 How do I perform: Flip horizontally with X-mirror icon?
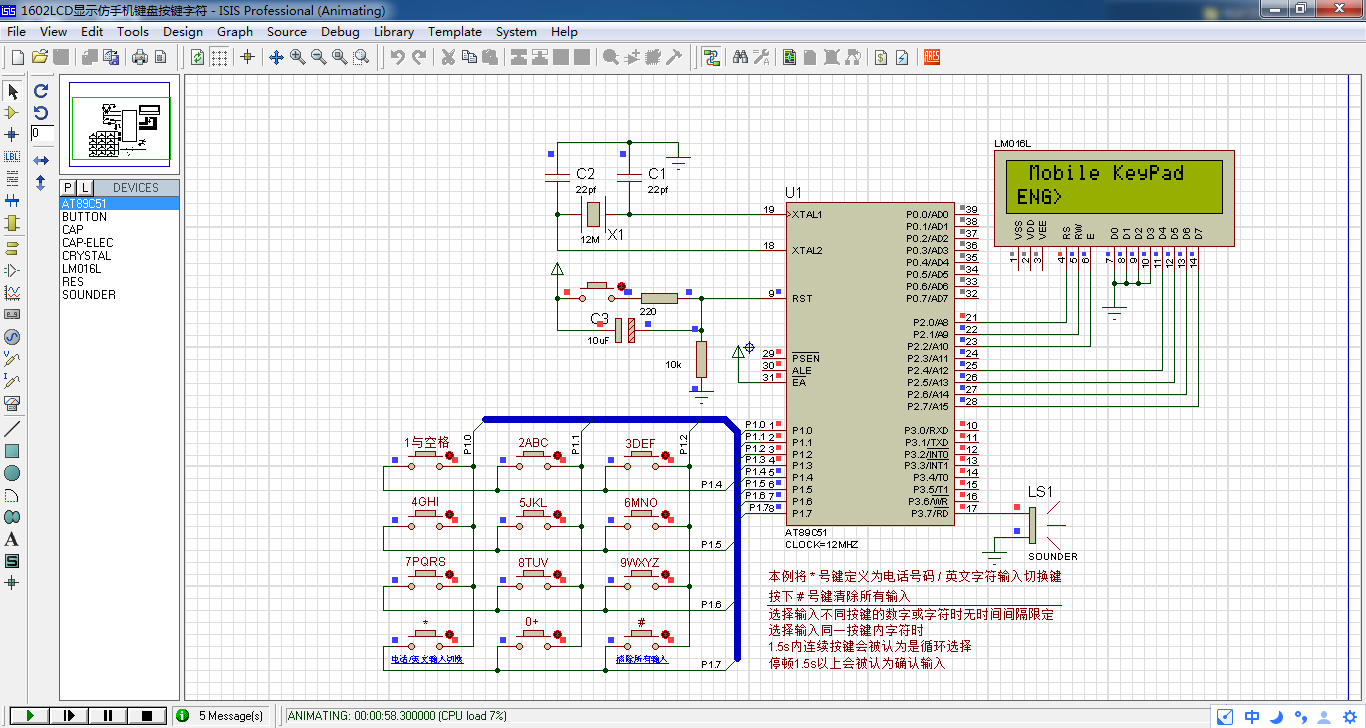coord(41,160)
